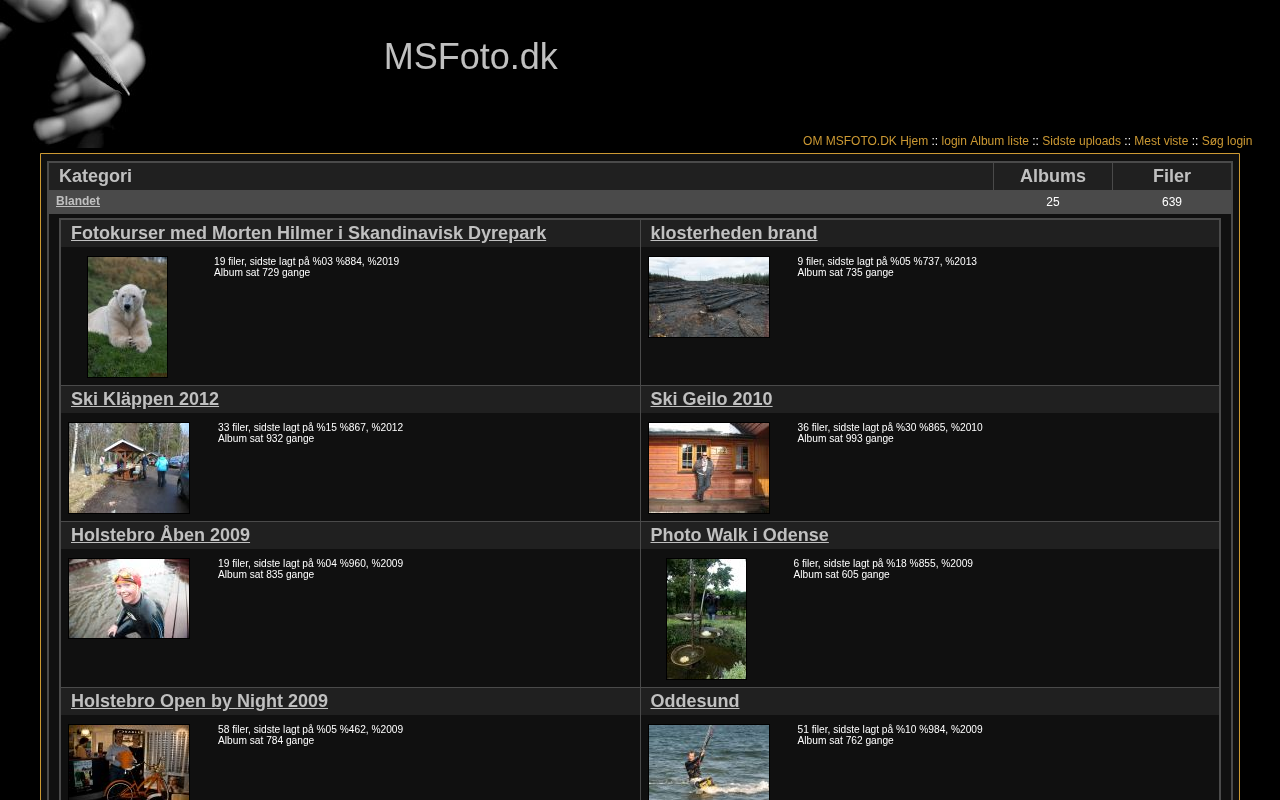Click the polar bear thumbnail
The width and height of the screenshot is (1280, 800).
point(127,317)
